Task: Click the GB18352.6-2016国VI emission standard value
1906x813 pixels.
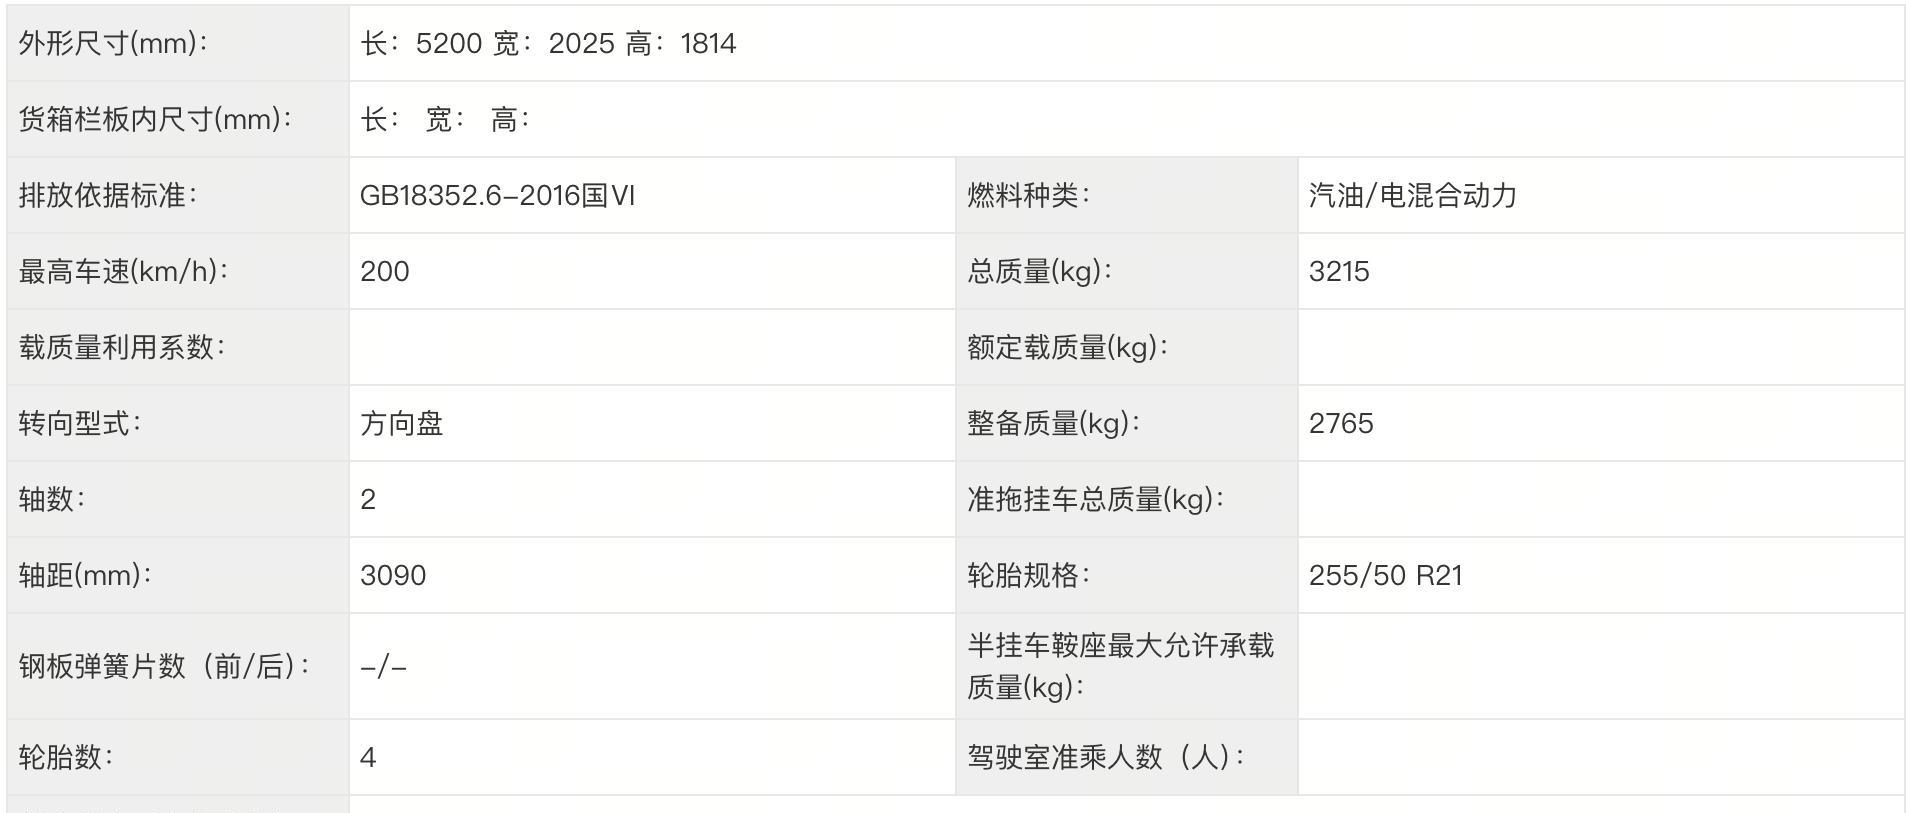Action: [x=497, y=196]
